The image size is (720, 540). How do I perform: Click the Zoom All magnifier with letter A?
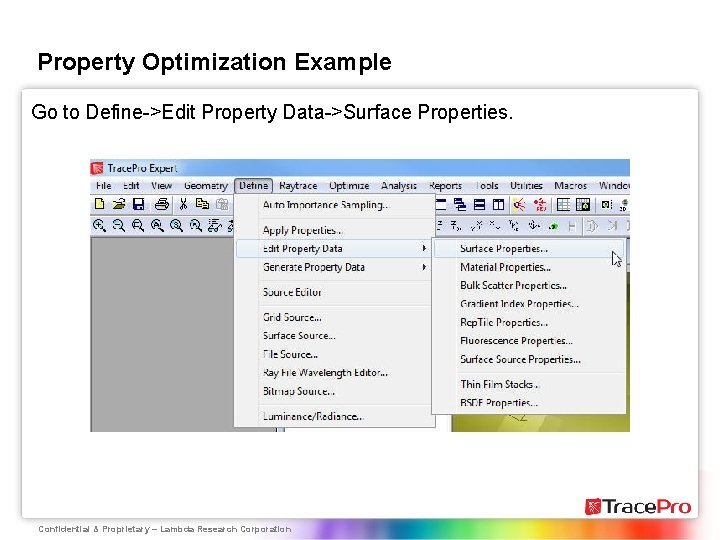click(x=157, y=225)
